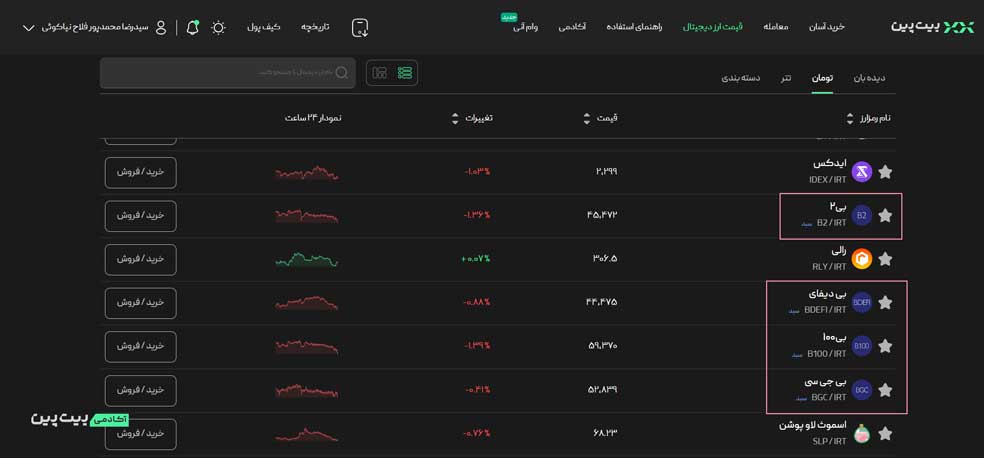This screenshot has height=458, width=984.
Task: Sort by changes column arrows
Action: pos(455,118)
